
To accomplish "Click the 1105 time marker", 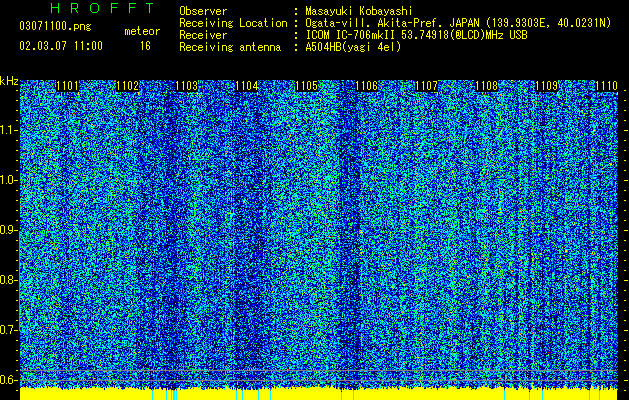I will 307,86.
